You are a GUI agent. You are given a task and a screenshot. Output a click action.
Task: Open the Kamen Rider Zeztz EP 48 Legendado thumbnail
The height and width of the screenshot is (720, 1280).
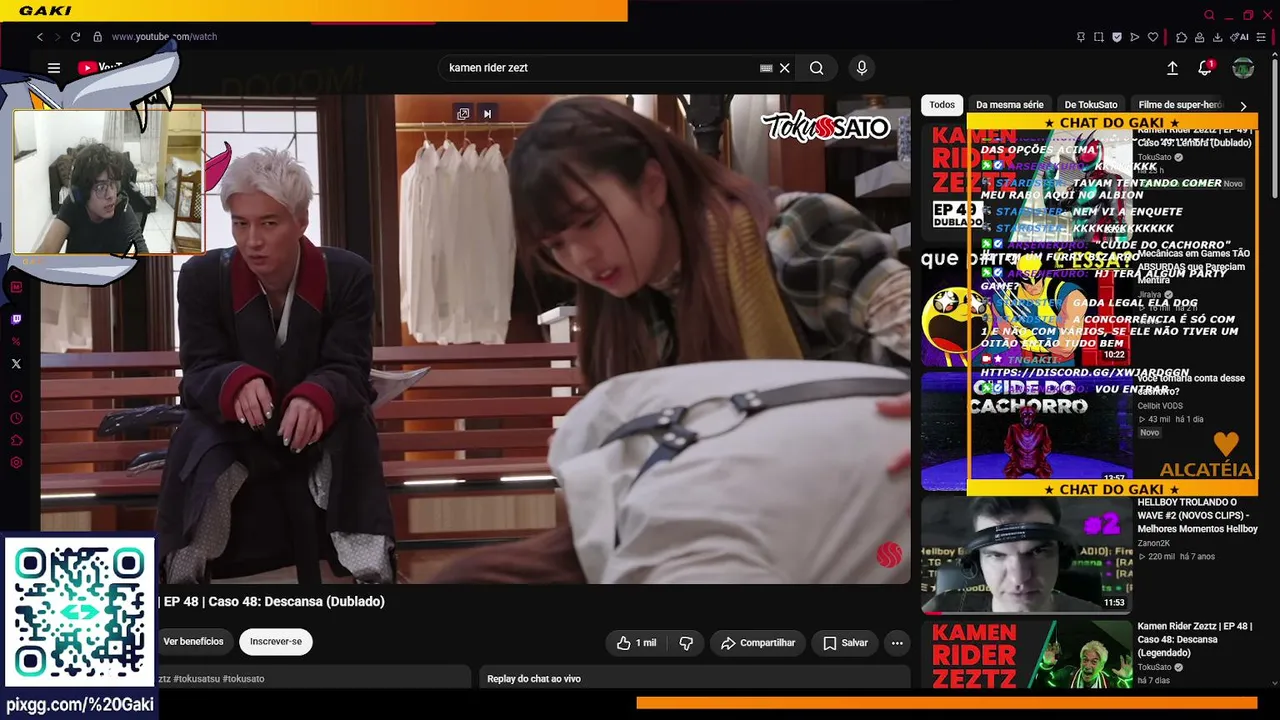point(1026,655)
